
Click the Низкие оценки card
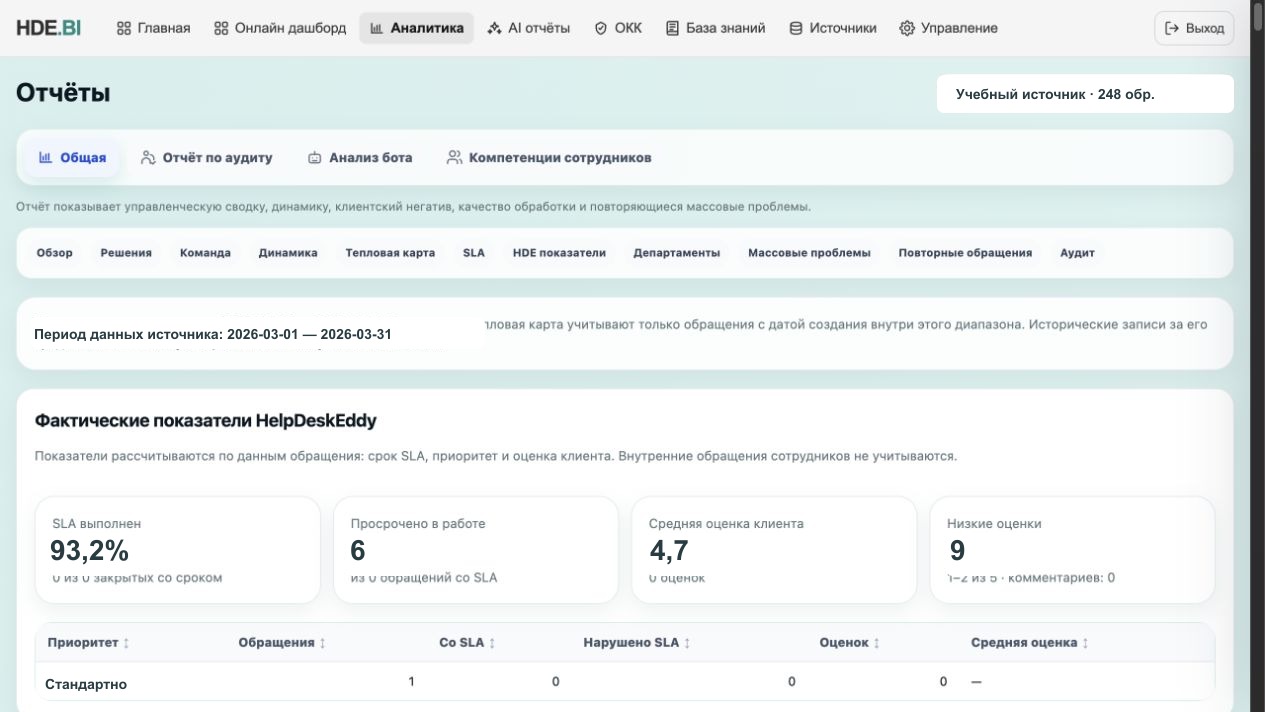[1072, 550]
